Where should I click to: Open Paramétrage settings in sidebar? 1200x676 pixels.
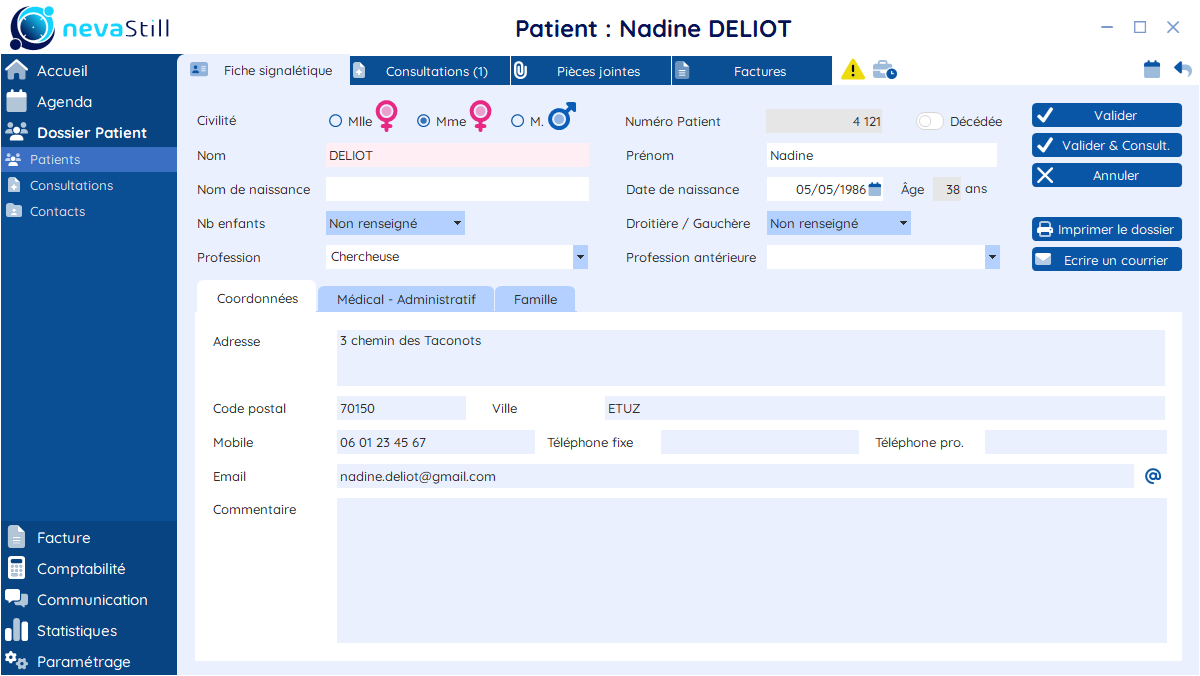[83, 662]
